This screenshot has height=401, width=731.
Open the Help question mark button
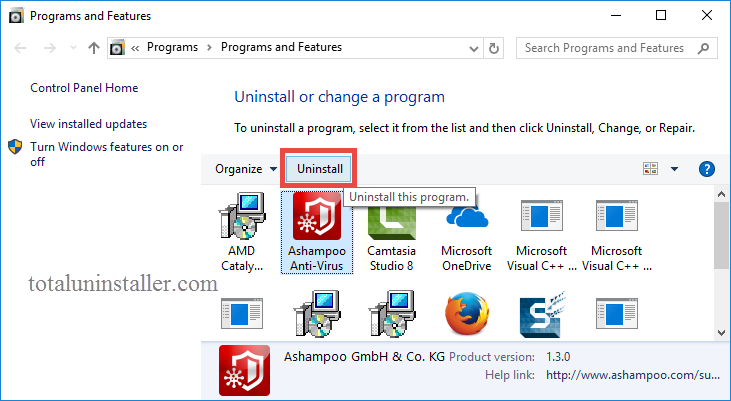click(707, 169)
